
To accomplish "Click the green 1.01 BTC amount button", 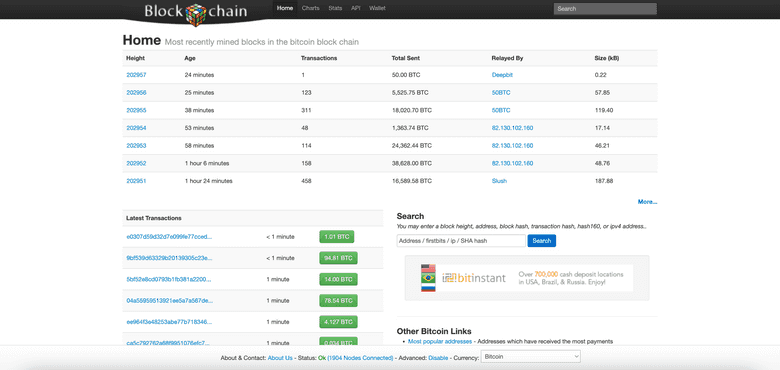I will 336,237.
